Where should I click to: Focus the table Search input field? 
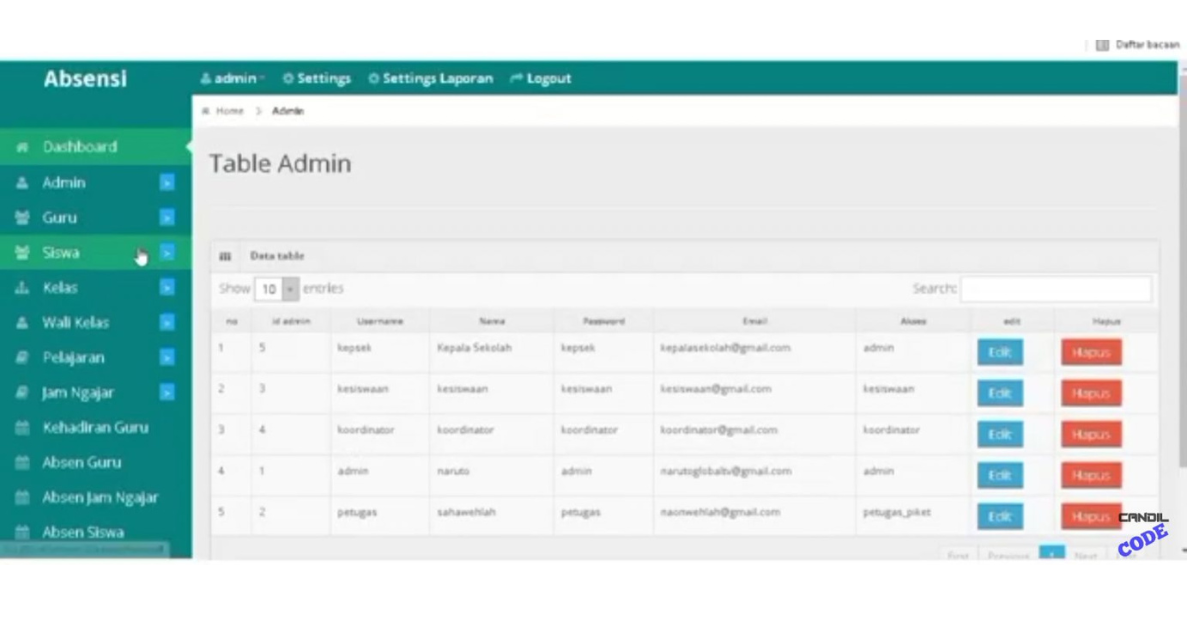click(1055, 289)
